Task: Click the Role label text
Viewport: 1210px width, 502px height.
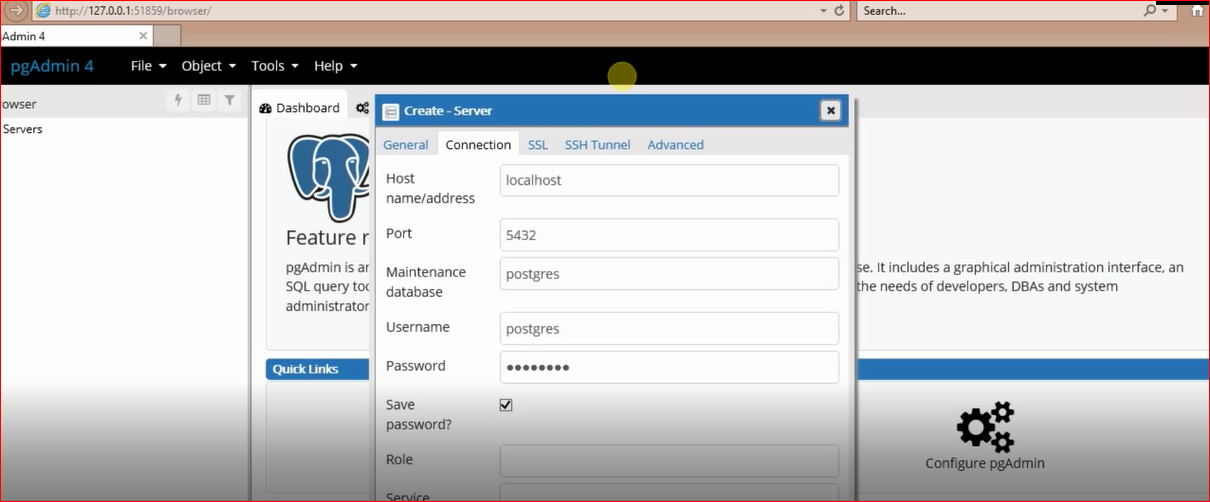Action: click(x=399, y=460)
